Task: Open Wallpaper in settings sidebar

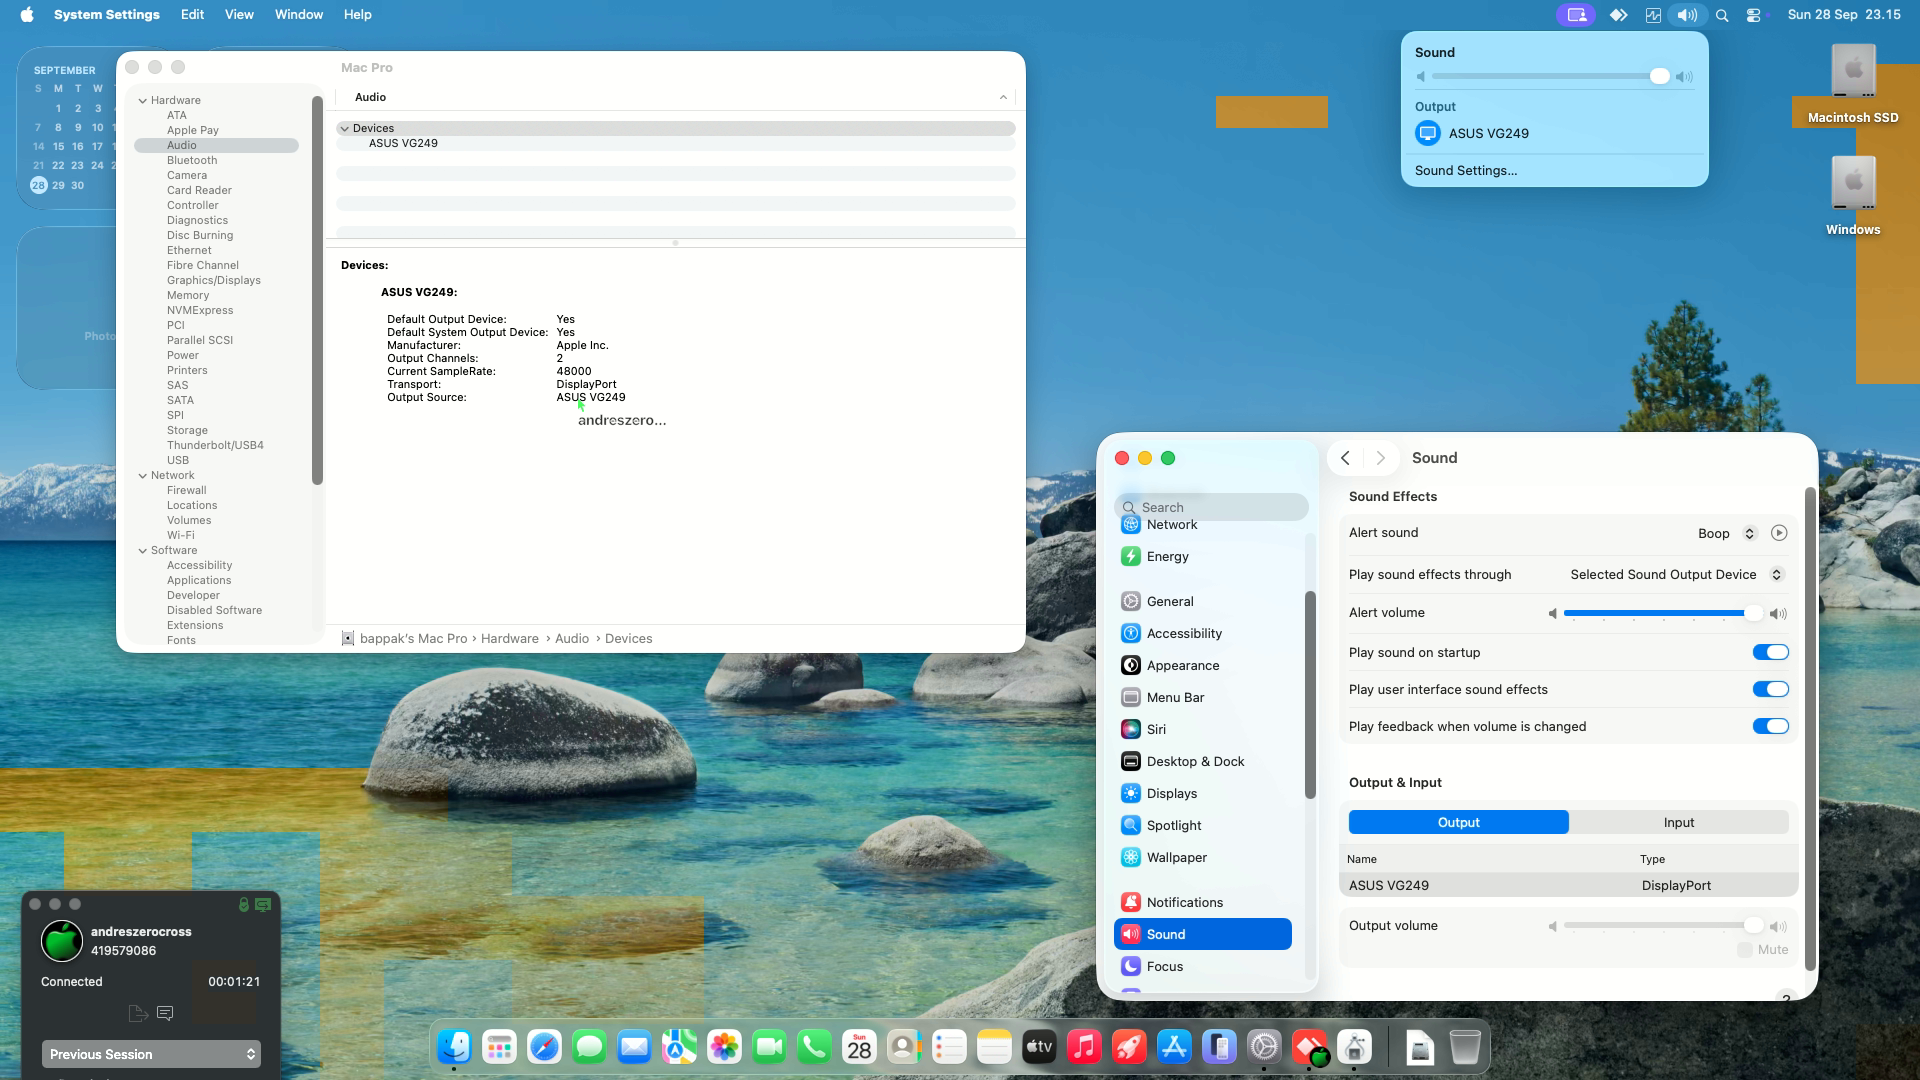Action: click(1203, 857)
